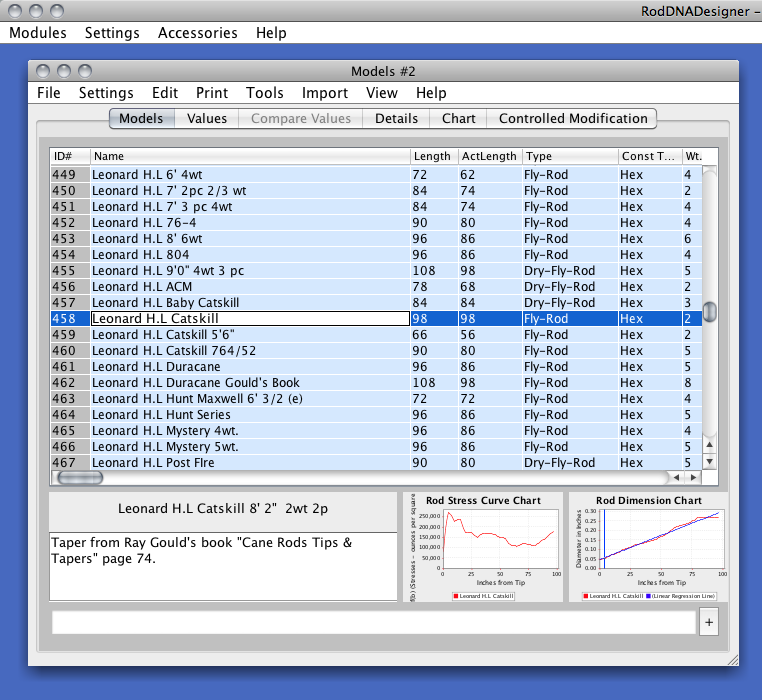The width and height of the screenshot is (762, 700).
Task: Sort by the Const T... column header
Action: pyautogui.click(x=650, y=156)
